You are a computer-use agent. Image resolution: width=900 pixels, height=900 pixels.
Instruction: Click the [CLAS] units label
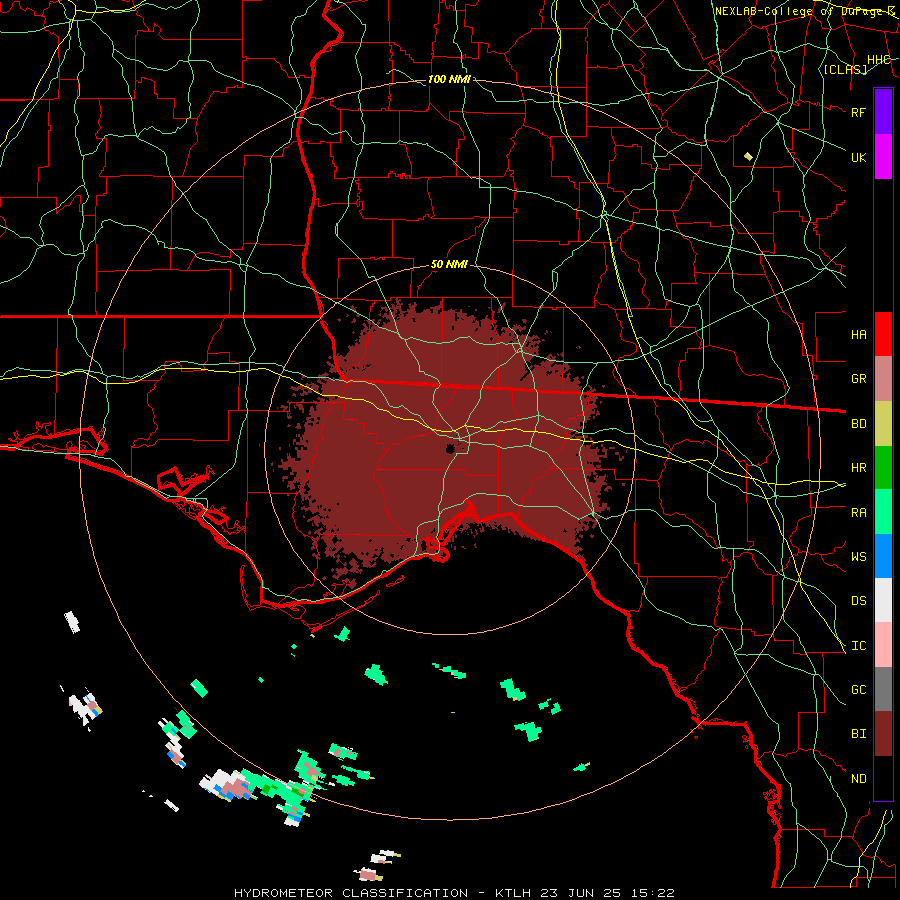(x=845, y=69)
